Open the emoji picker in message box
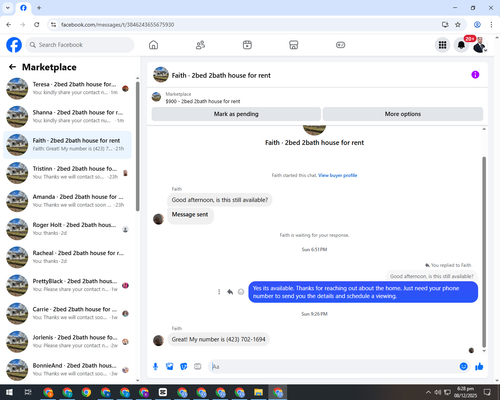The height and width of the screenshot is (400, 500). pyautogui.click(x=463, y=367)
